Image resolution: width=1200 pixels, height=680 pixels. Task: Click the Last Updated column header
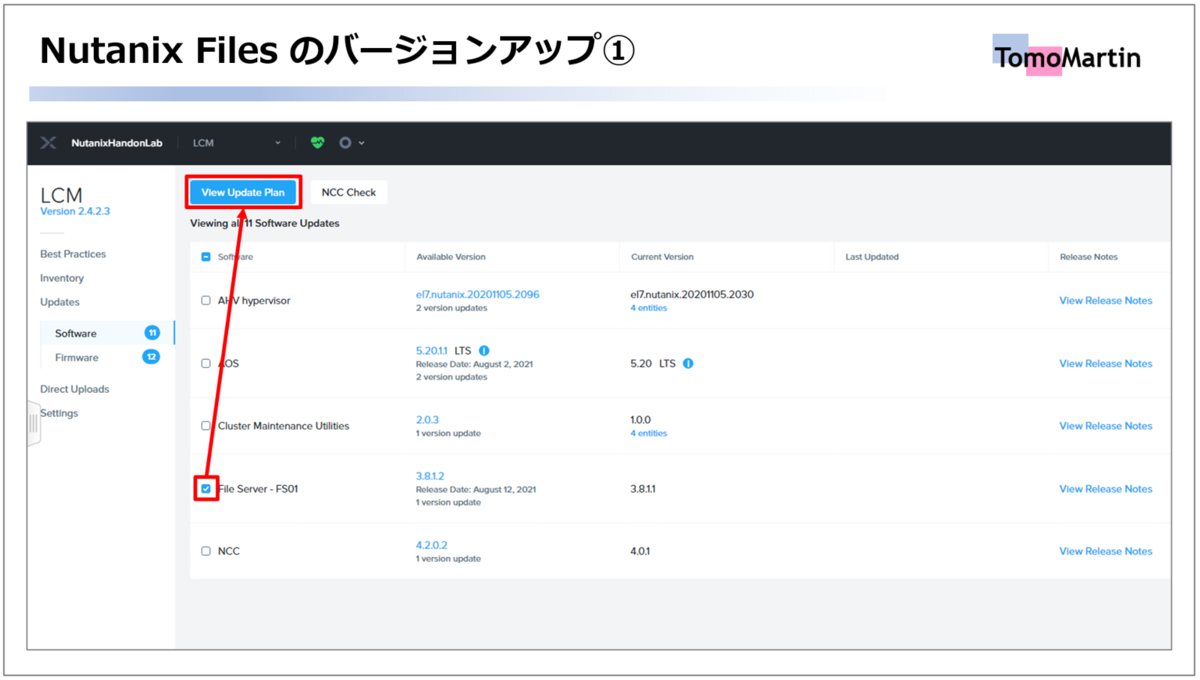coord(872,257)
